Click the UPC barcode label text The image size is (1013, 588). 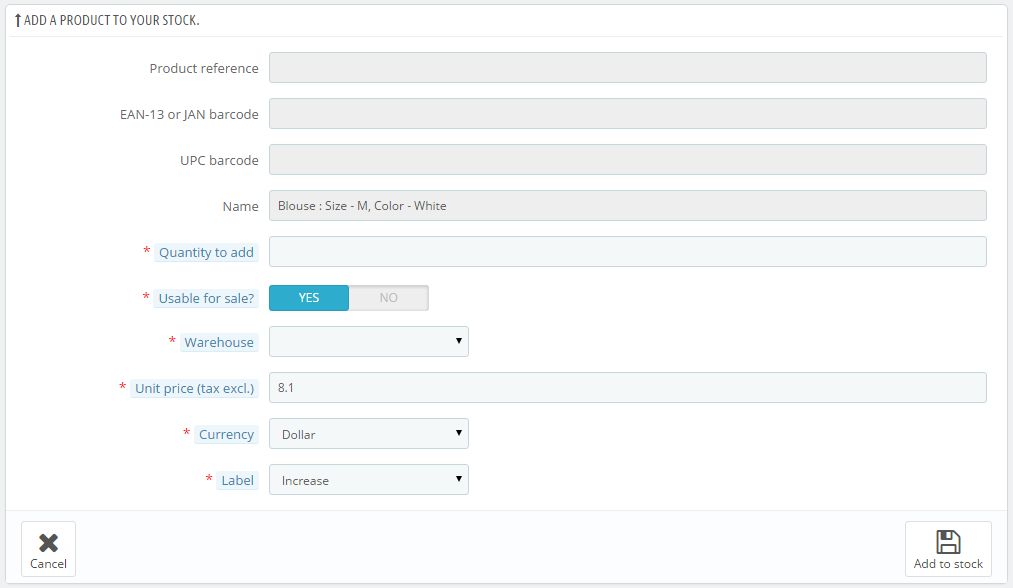(x=219, y=160)
